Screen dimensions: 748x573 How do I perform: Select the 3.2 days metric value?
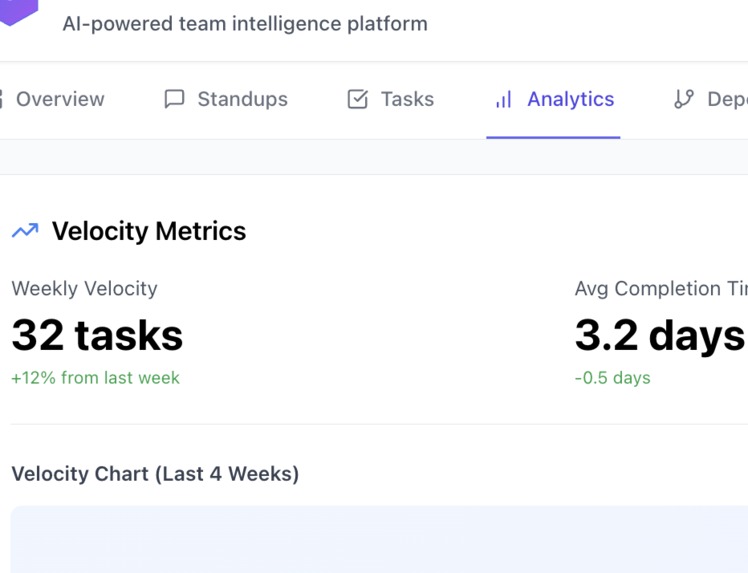[660, 335]
